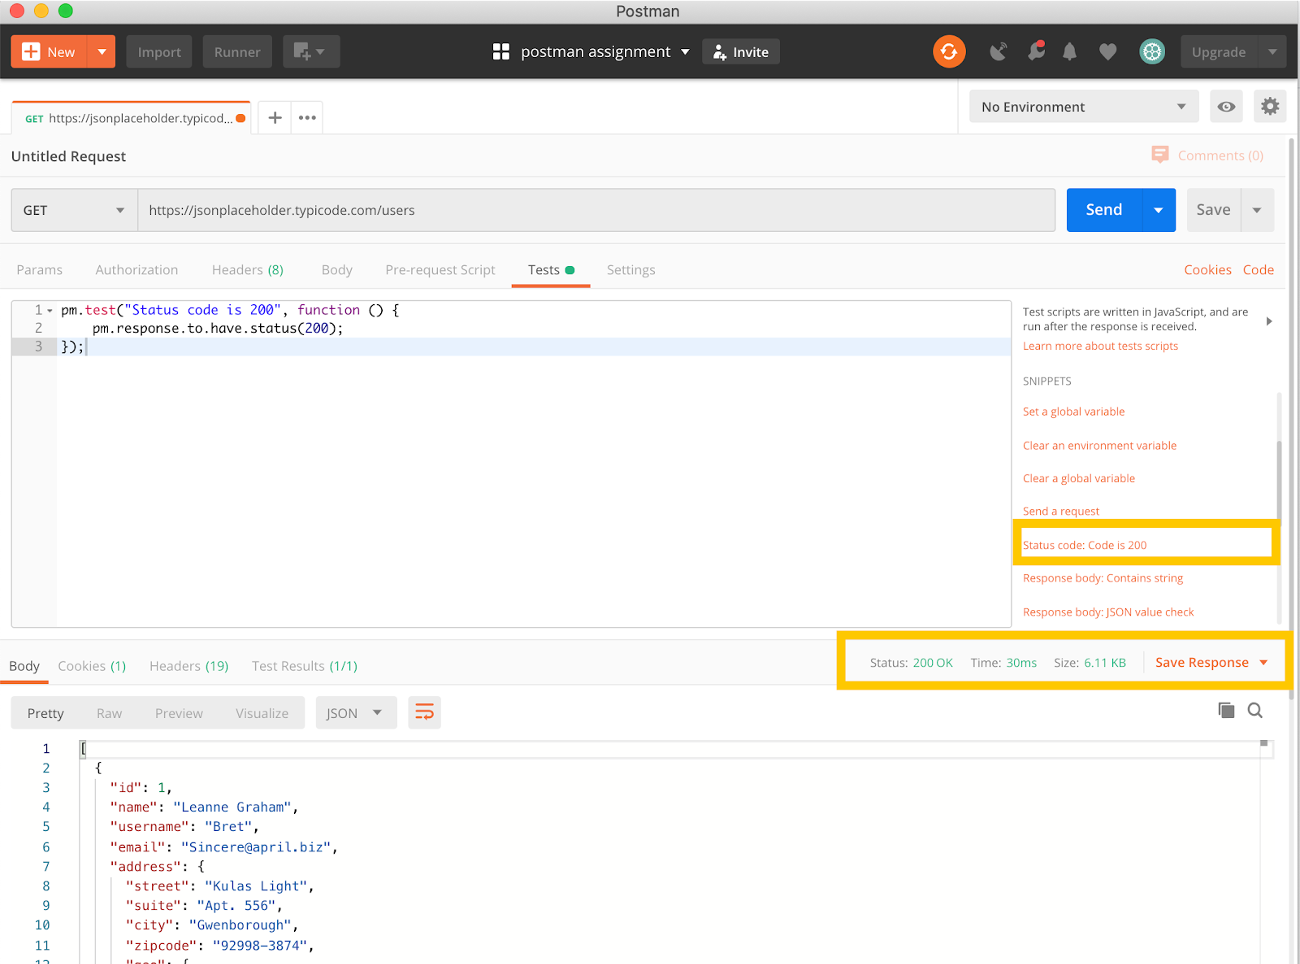Insert Clear a global variable snippet

pyautogui.click(x=1079, y=479)
